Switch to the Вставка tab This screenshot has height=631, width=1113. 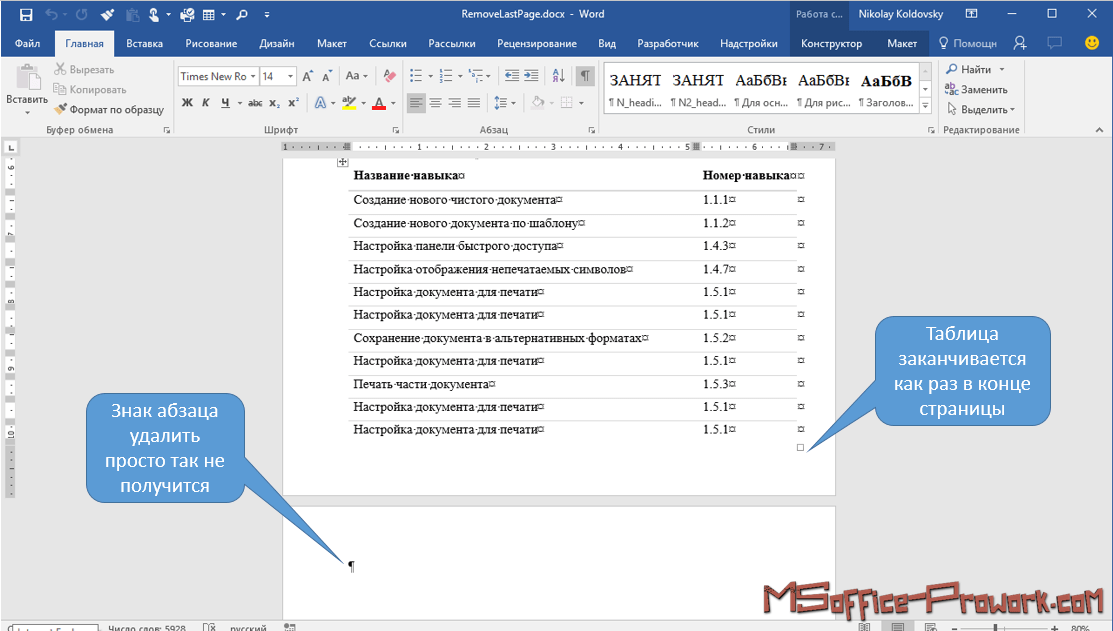[144, 43]
